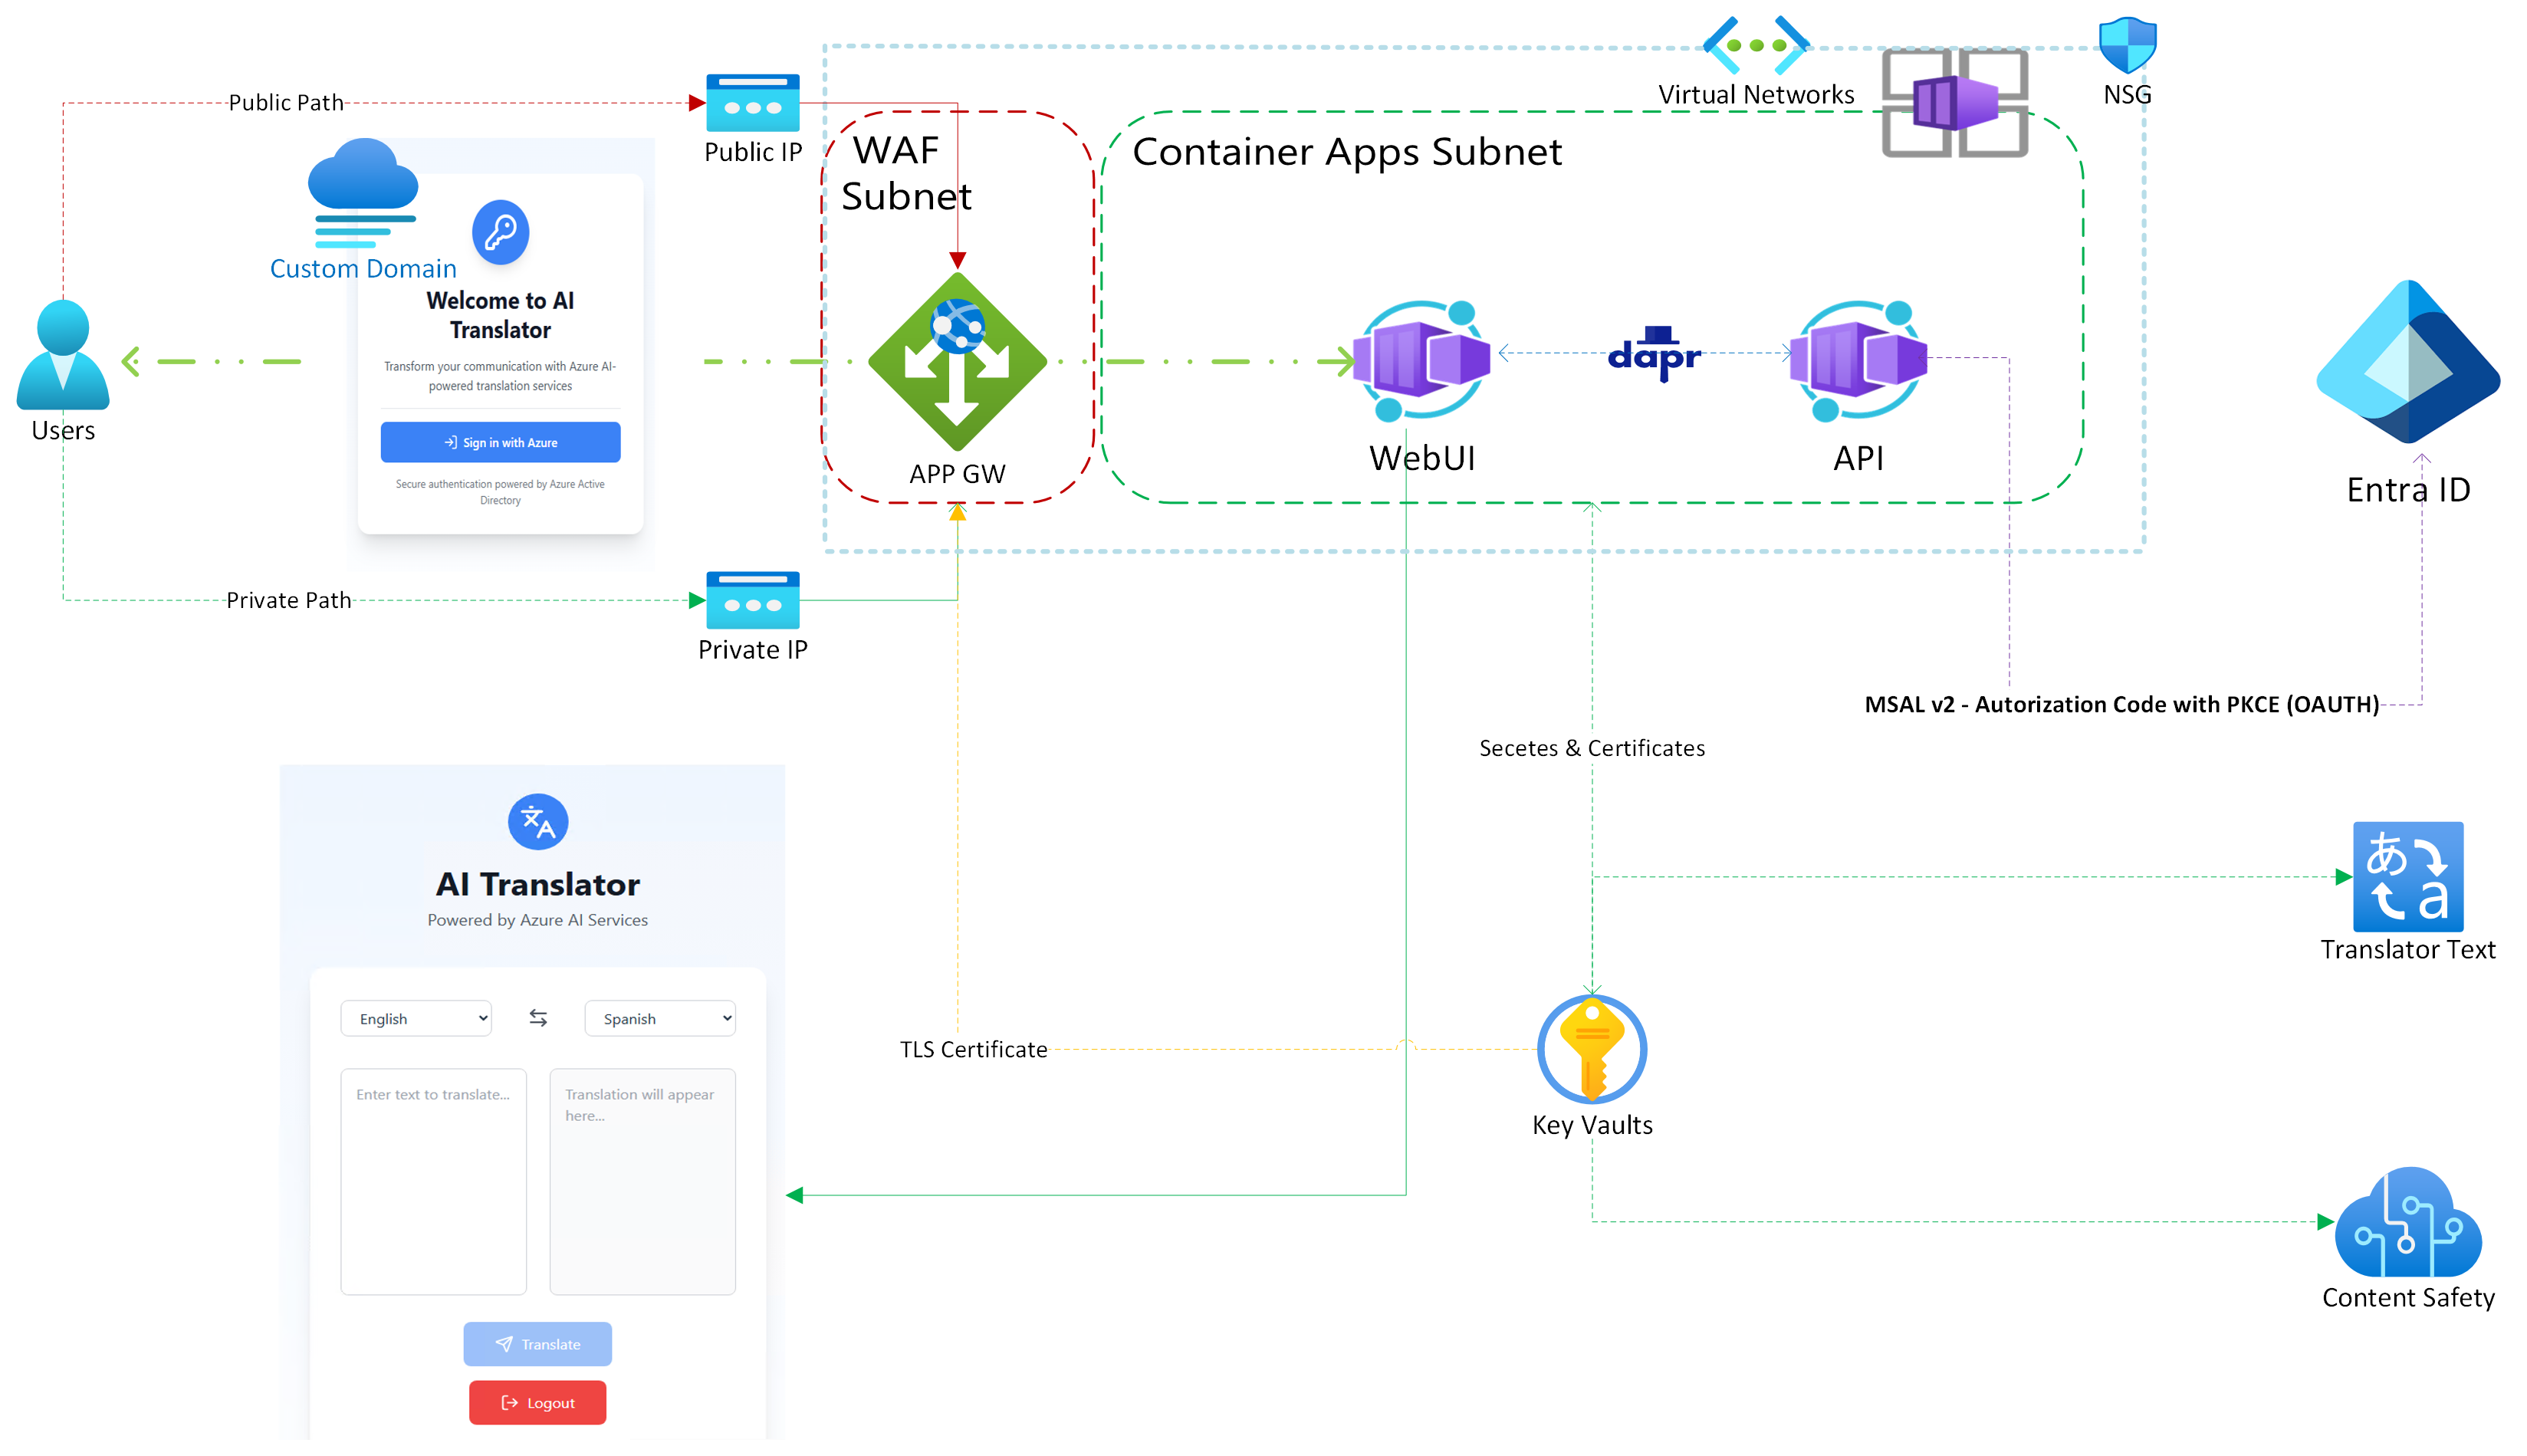Open the English source language dropdown
The height and width of the screenshot is (1456, 2527).
pyautogui.click(x=416, y=1018)
